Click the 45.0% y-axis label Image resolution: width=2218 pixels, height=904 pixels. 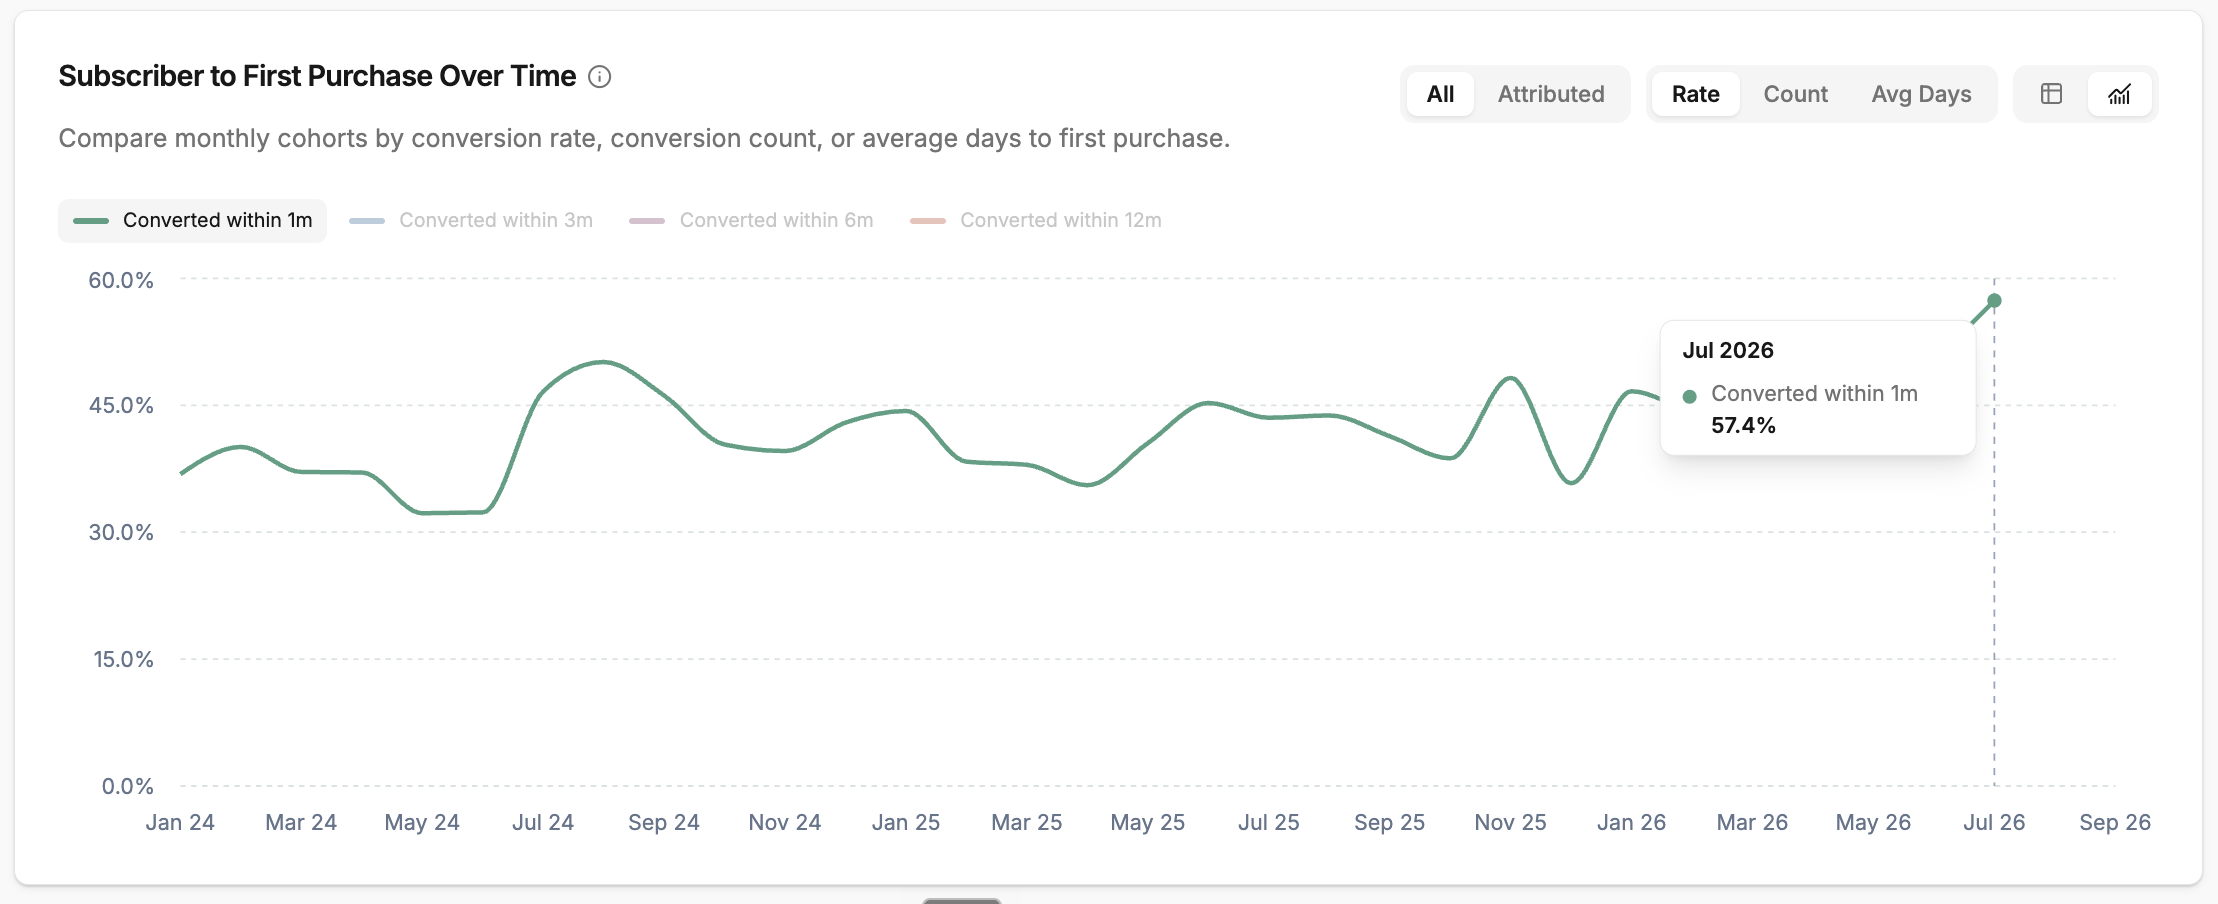pos(121,405)
